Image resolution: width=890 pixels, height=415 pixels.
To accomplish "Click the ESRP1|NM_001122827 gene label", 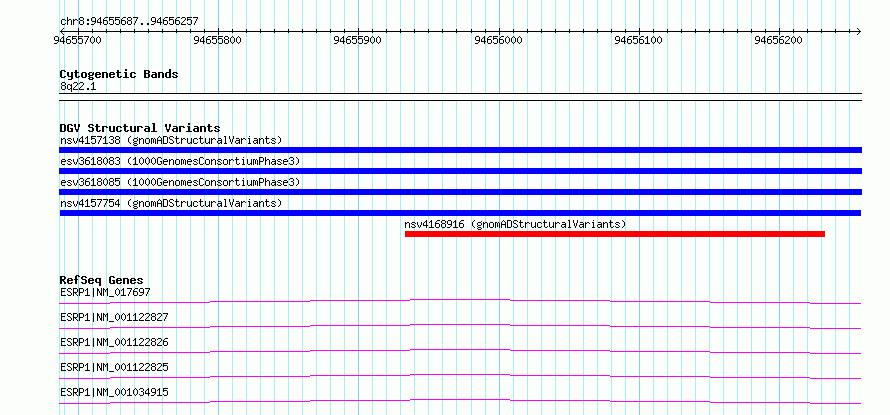I will pyautogui.click(x=114, y=317).
